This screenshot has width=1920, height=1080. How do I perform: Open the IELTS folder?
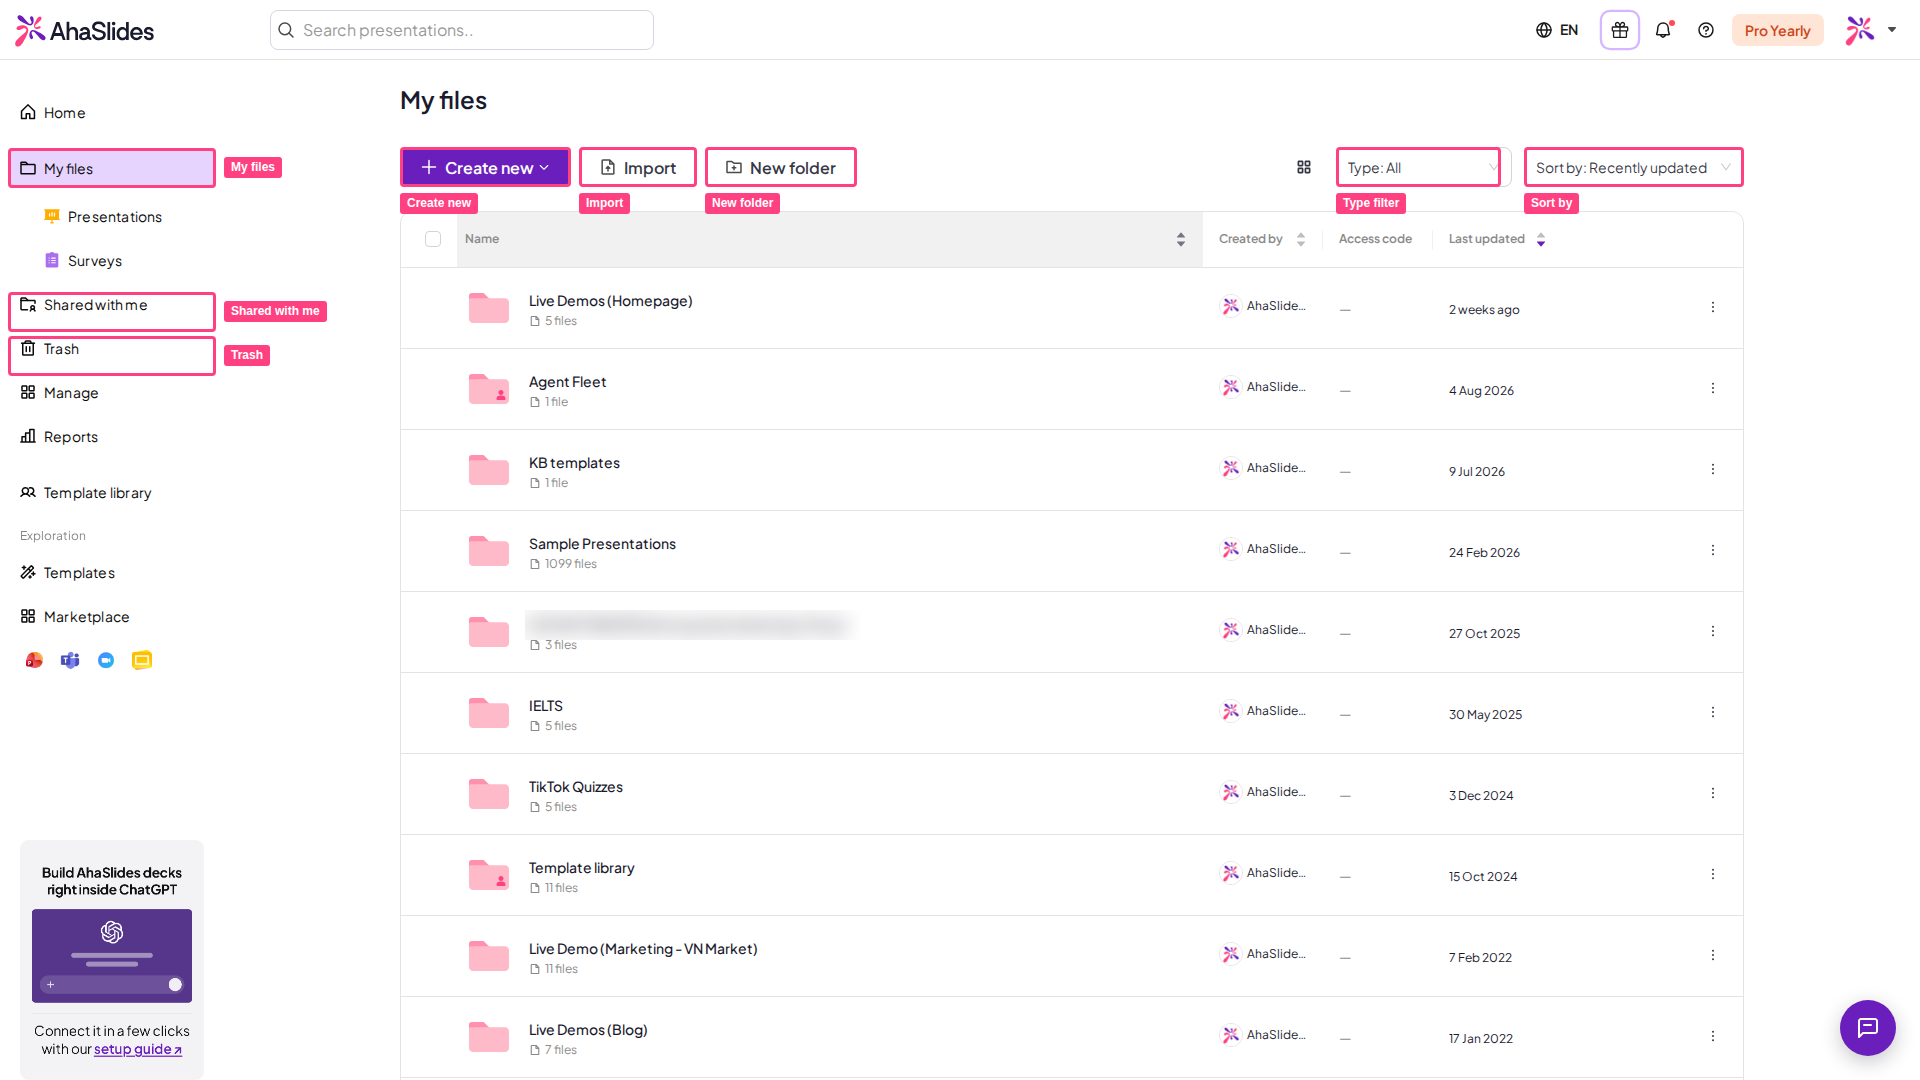pyautogui.click(x=545, y=706)
